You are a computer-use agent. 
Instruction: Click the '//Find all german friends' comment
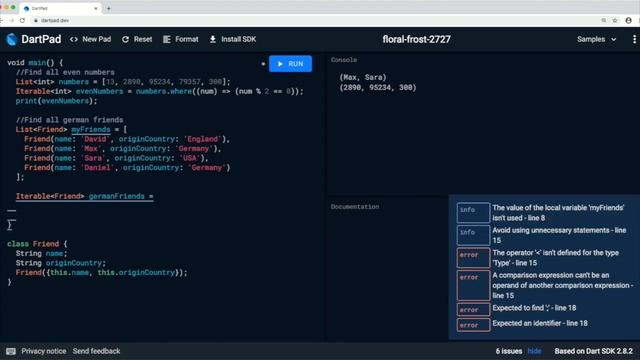point(69,120)
